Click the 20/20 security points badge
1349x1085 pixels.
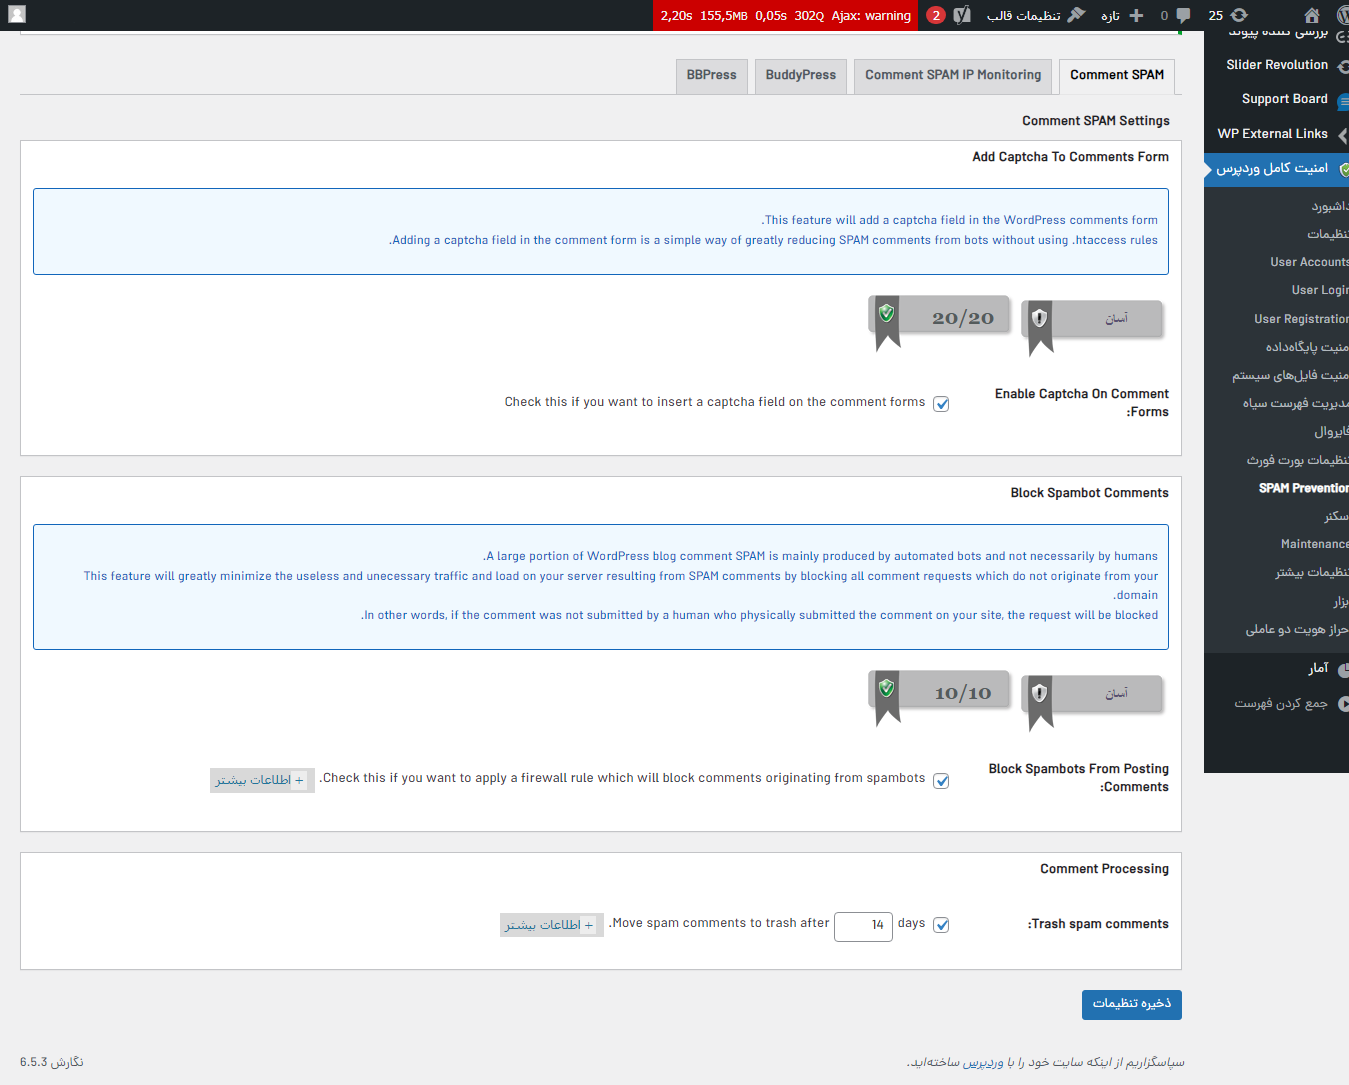(x=940, y=316)
